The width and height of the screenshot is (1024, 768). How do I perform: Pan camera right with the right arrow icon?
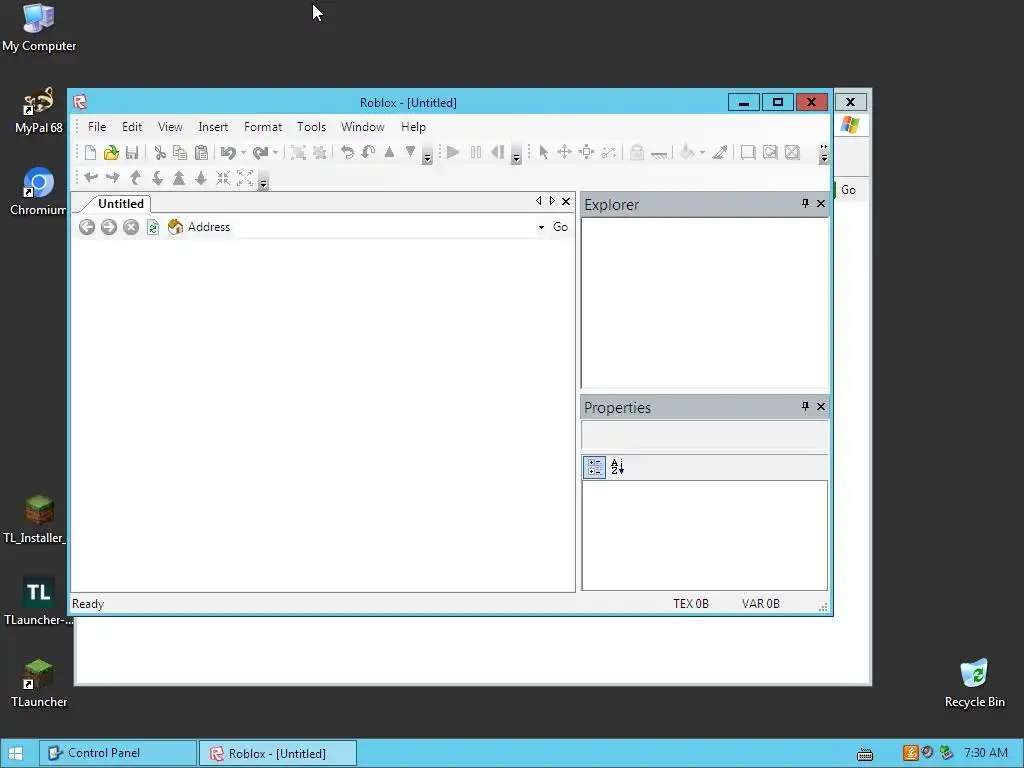tap(113, 178)
